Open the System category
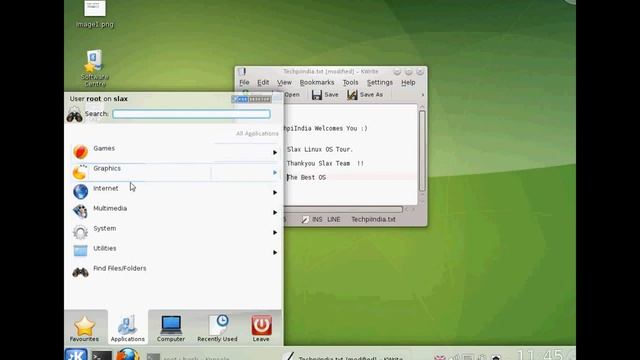Screen dimensions: 640x360 coord(175,232)
